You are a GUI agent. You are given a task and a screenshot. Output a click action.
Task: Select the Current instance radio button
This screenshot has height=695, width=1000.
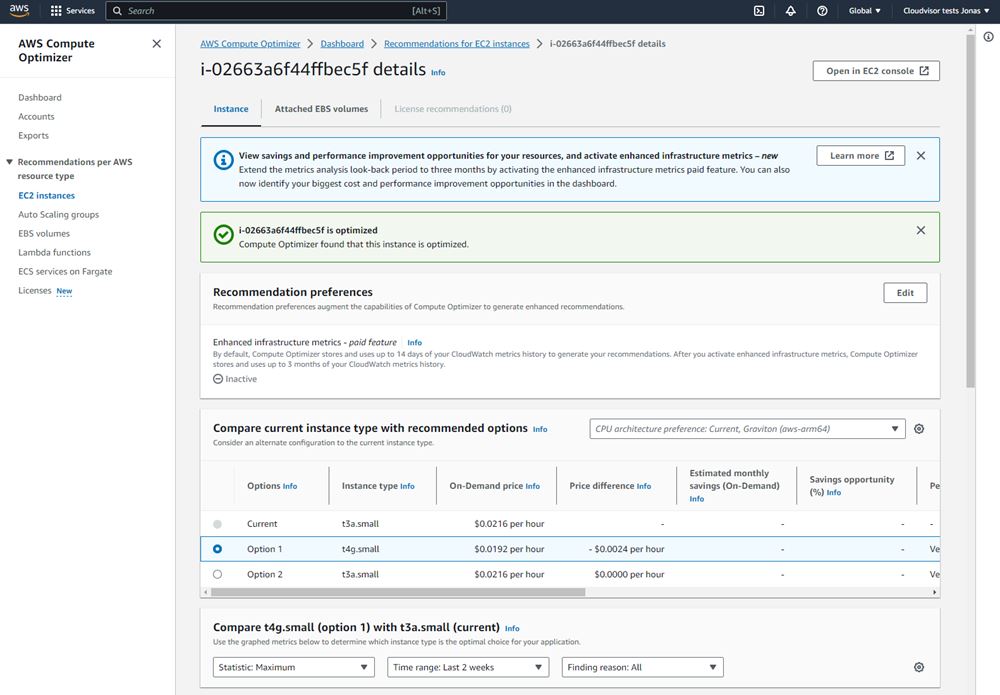(x=217, y=524)
